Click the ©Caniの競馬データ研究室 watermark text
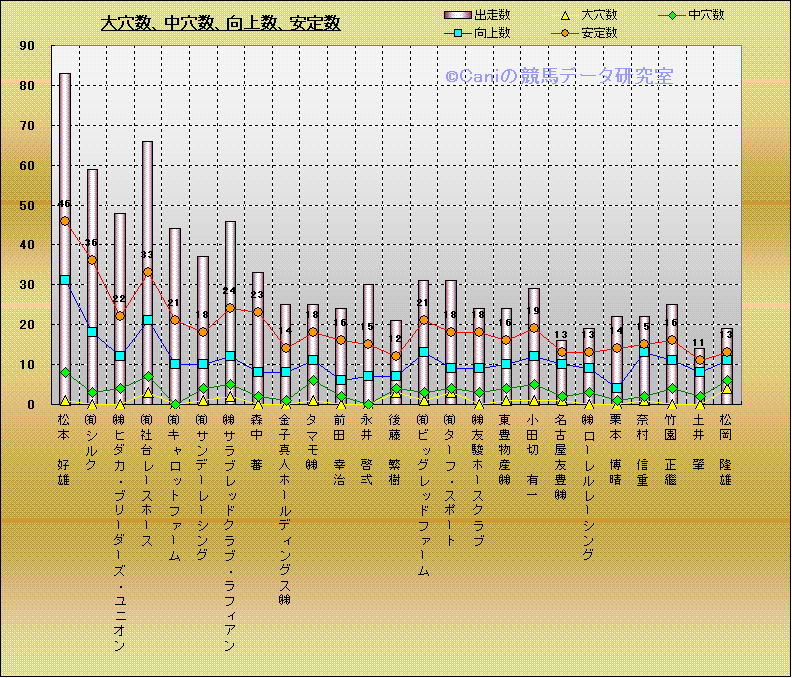 (559, 76)
